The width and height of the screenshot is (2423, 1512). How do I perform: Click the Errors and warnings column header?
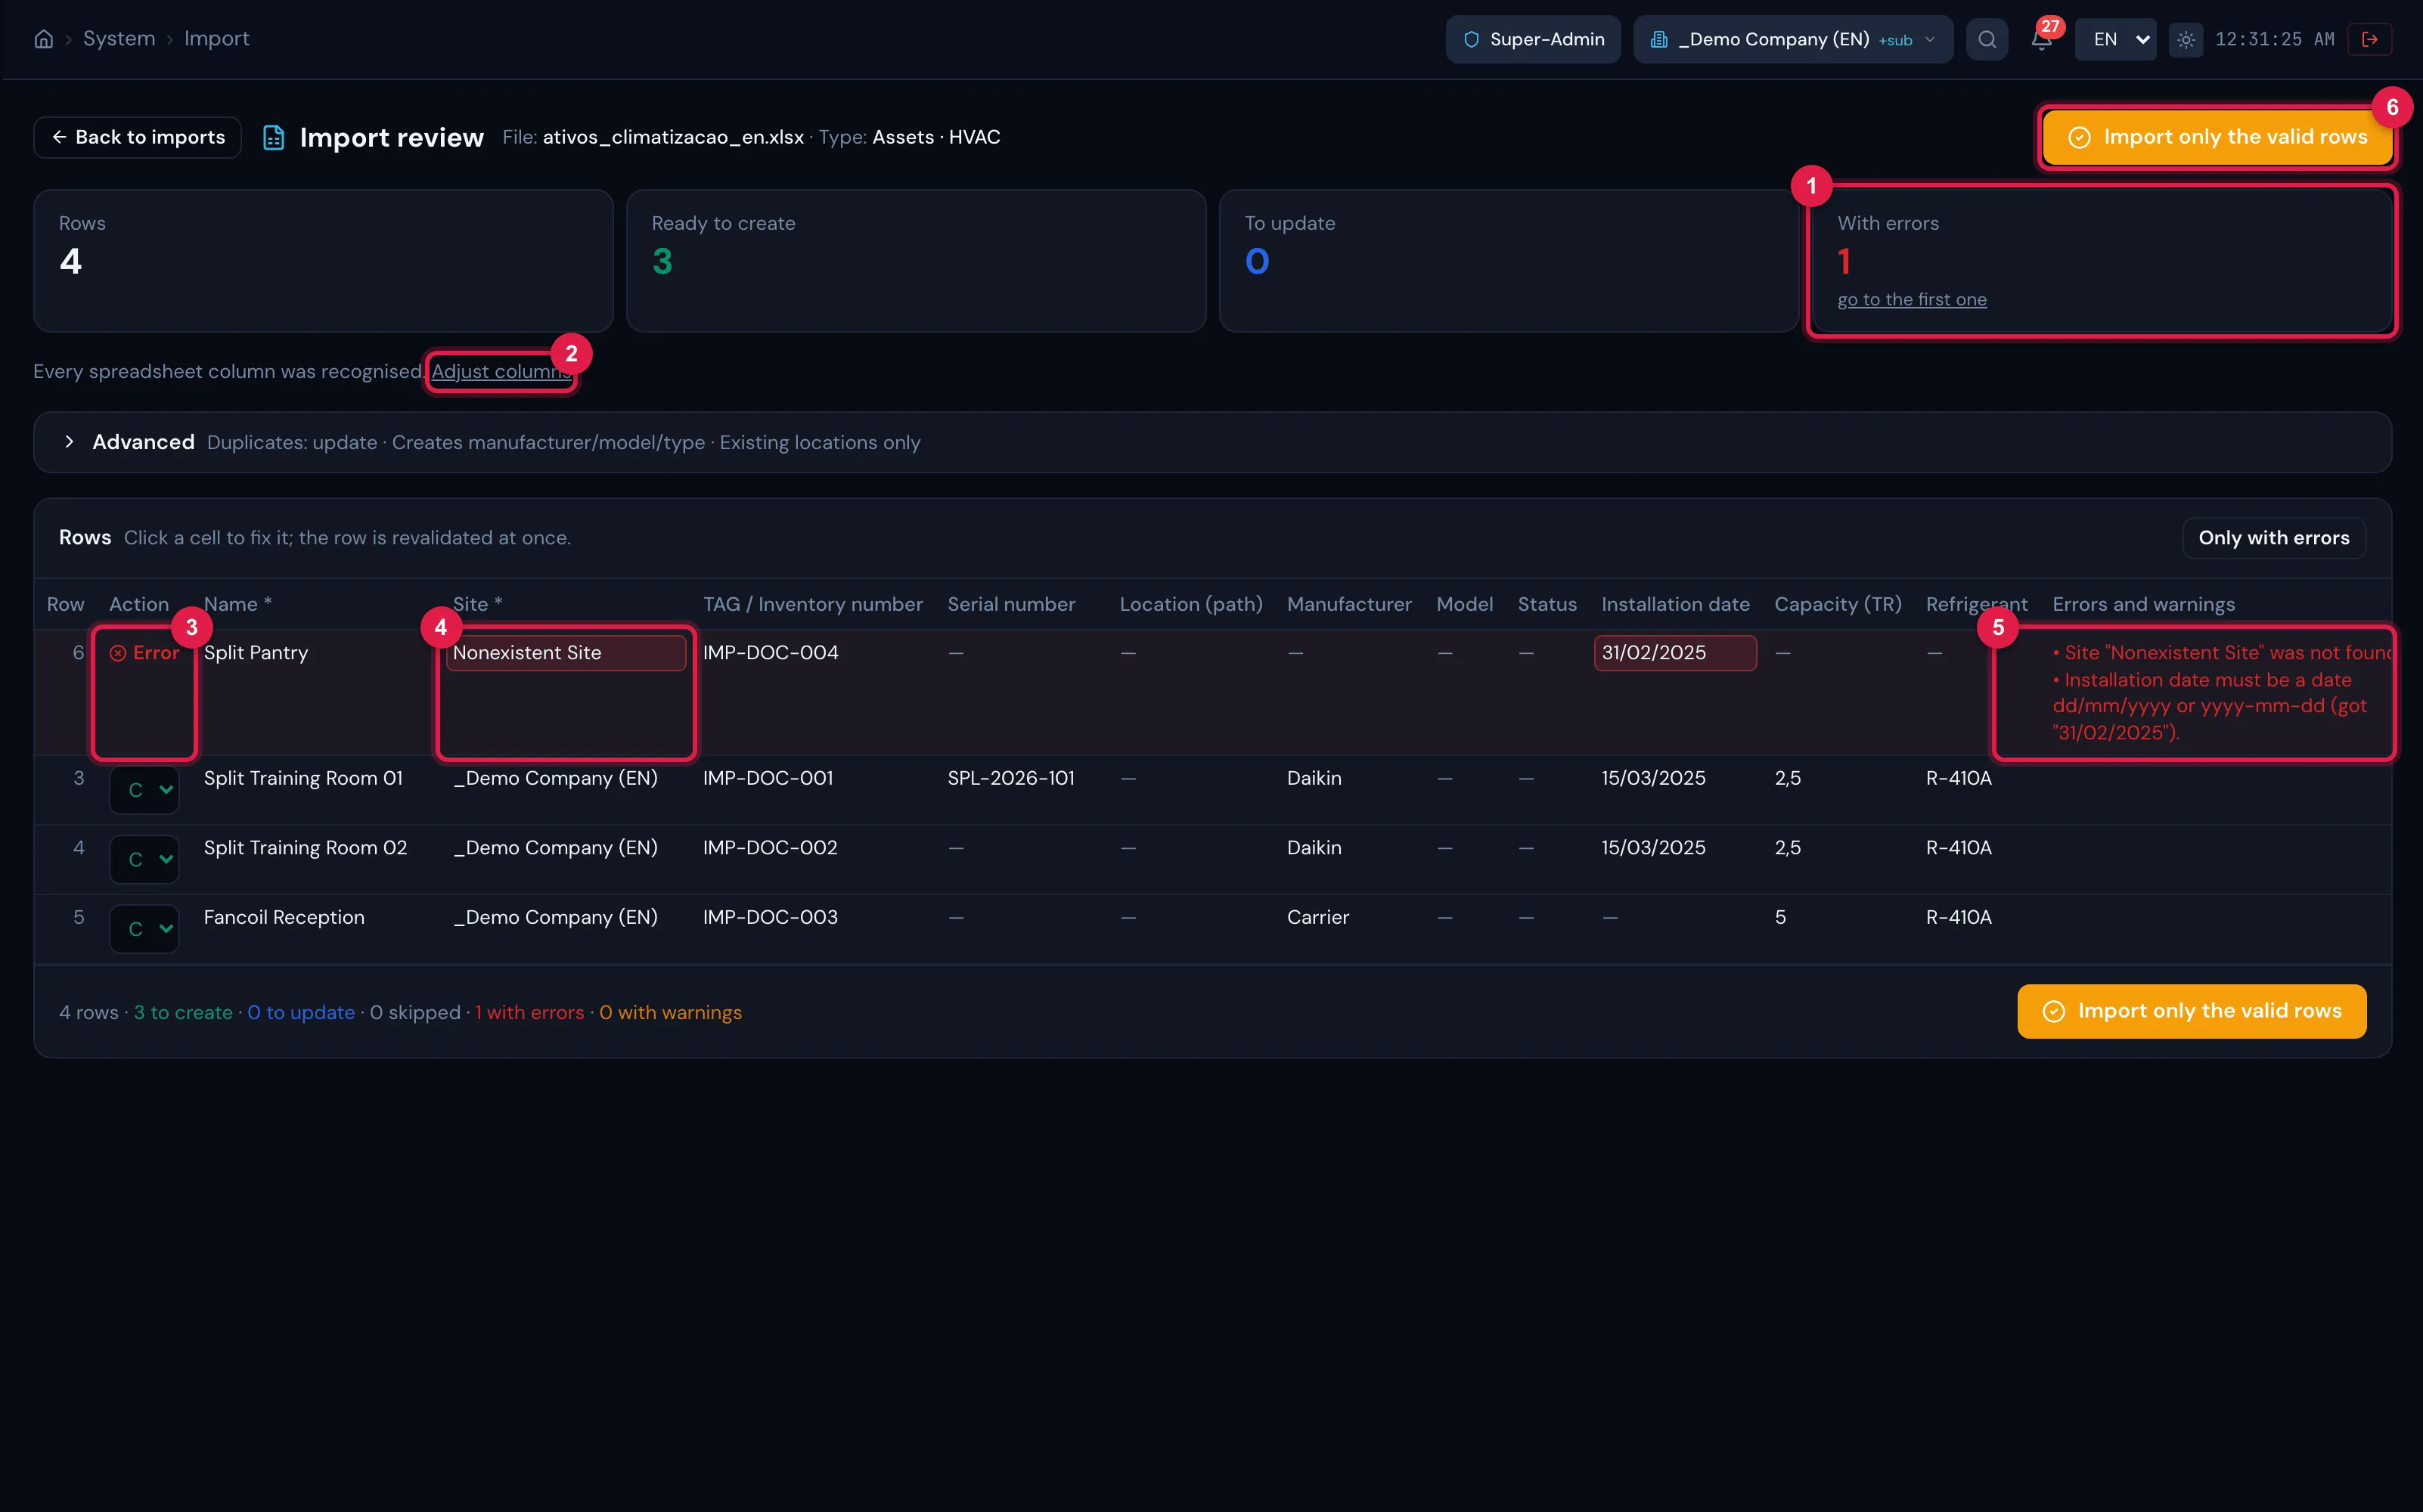[x=2143, y=604]
